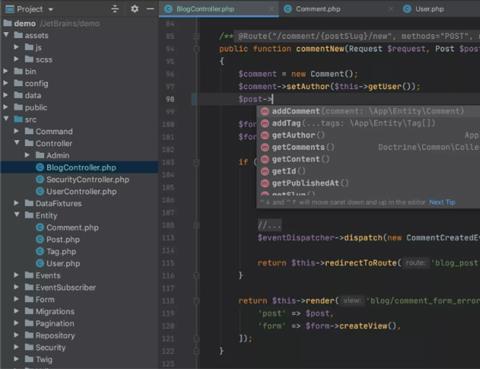This screenshot has height=369, width=480.
Task: Expand the bin folder arrow
Action: 6,71
